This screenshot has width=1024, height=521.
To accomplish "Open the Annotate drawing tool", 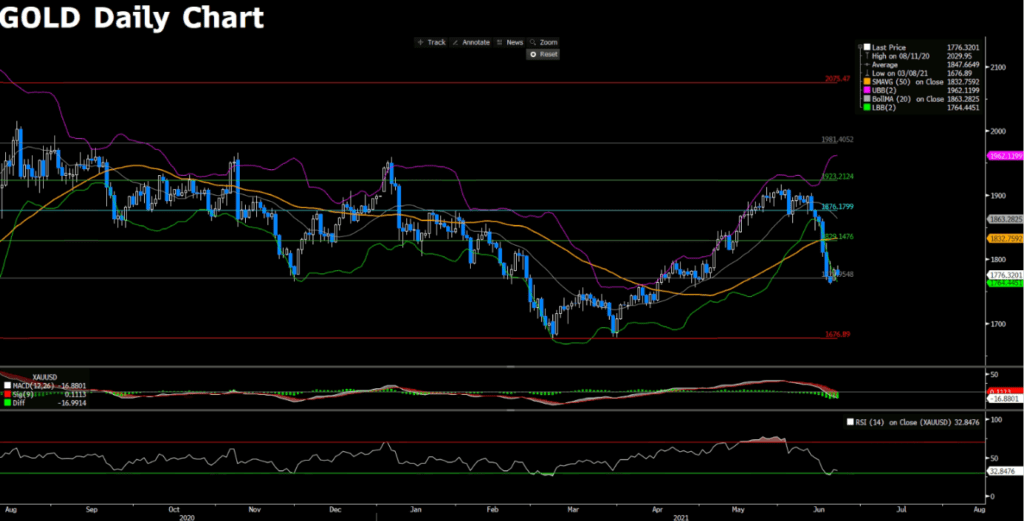I will click(x=470, y=42).
